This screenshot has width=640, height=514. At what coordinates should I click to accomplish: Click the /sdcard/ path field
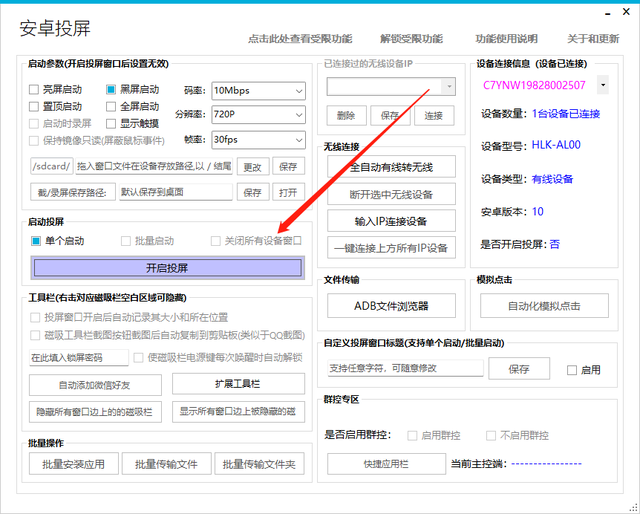52,166
